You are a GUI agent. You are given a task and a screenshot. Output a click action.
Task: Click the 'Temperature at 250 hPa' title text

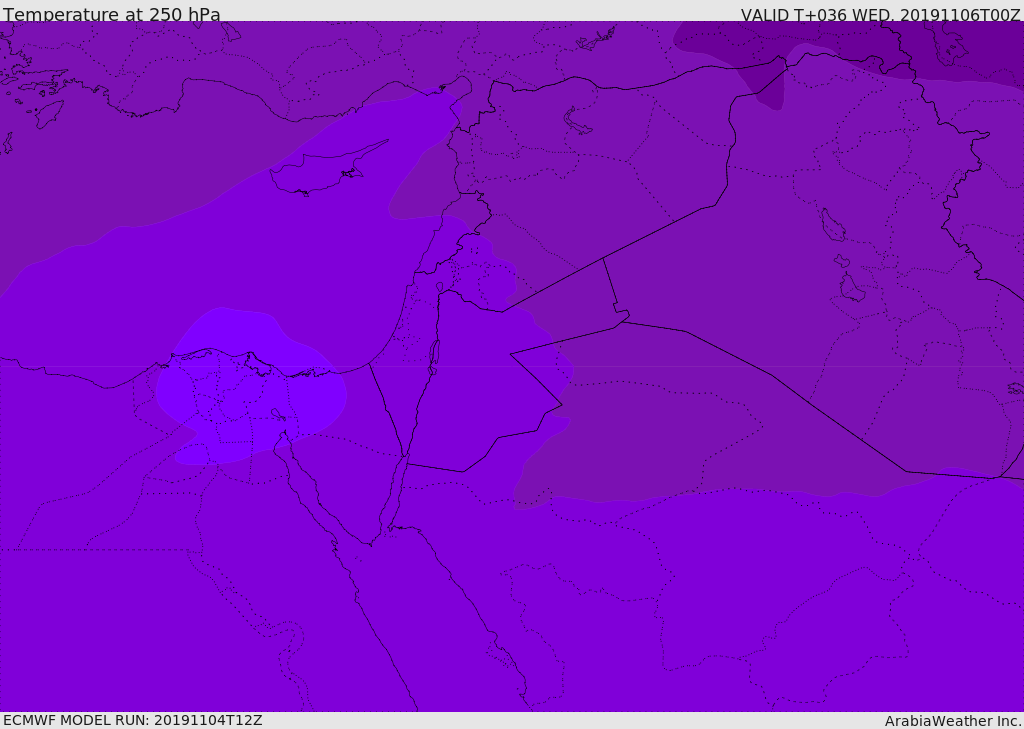coord(112,14)
